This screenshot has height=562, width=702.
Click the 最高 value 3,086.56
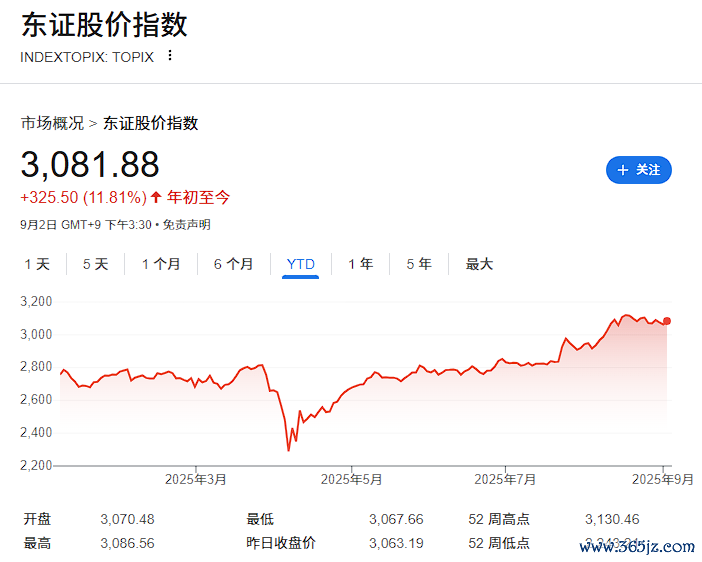[x=128, y=543]
